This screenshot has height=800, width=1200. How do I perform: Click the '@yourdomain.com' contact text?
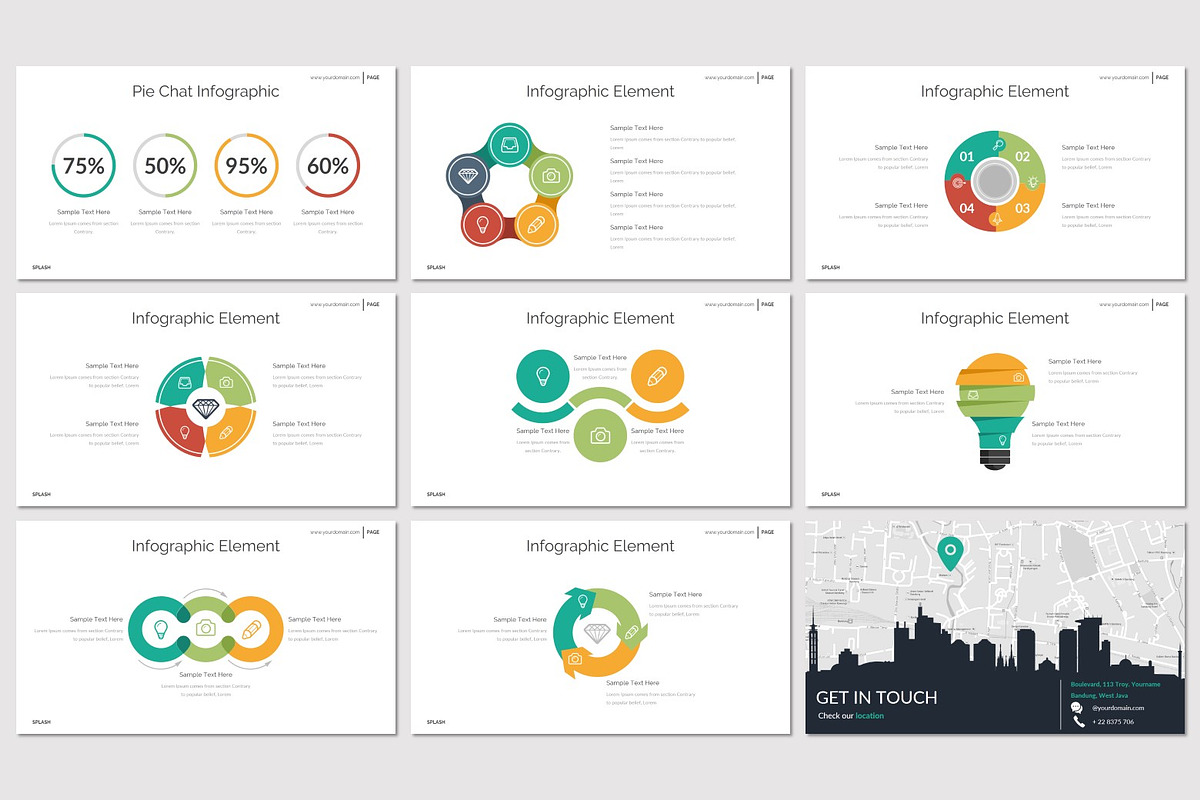[x=1118, y=708]
